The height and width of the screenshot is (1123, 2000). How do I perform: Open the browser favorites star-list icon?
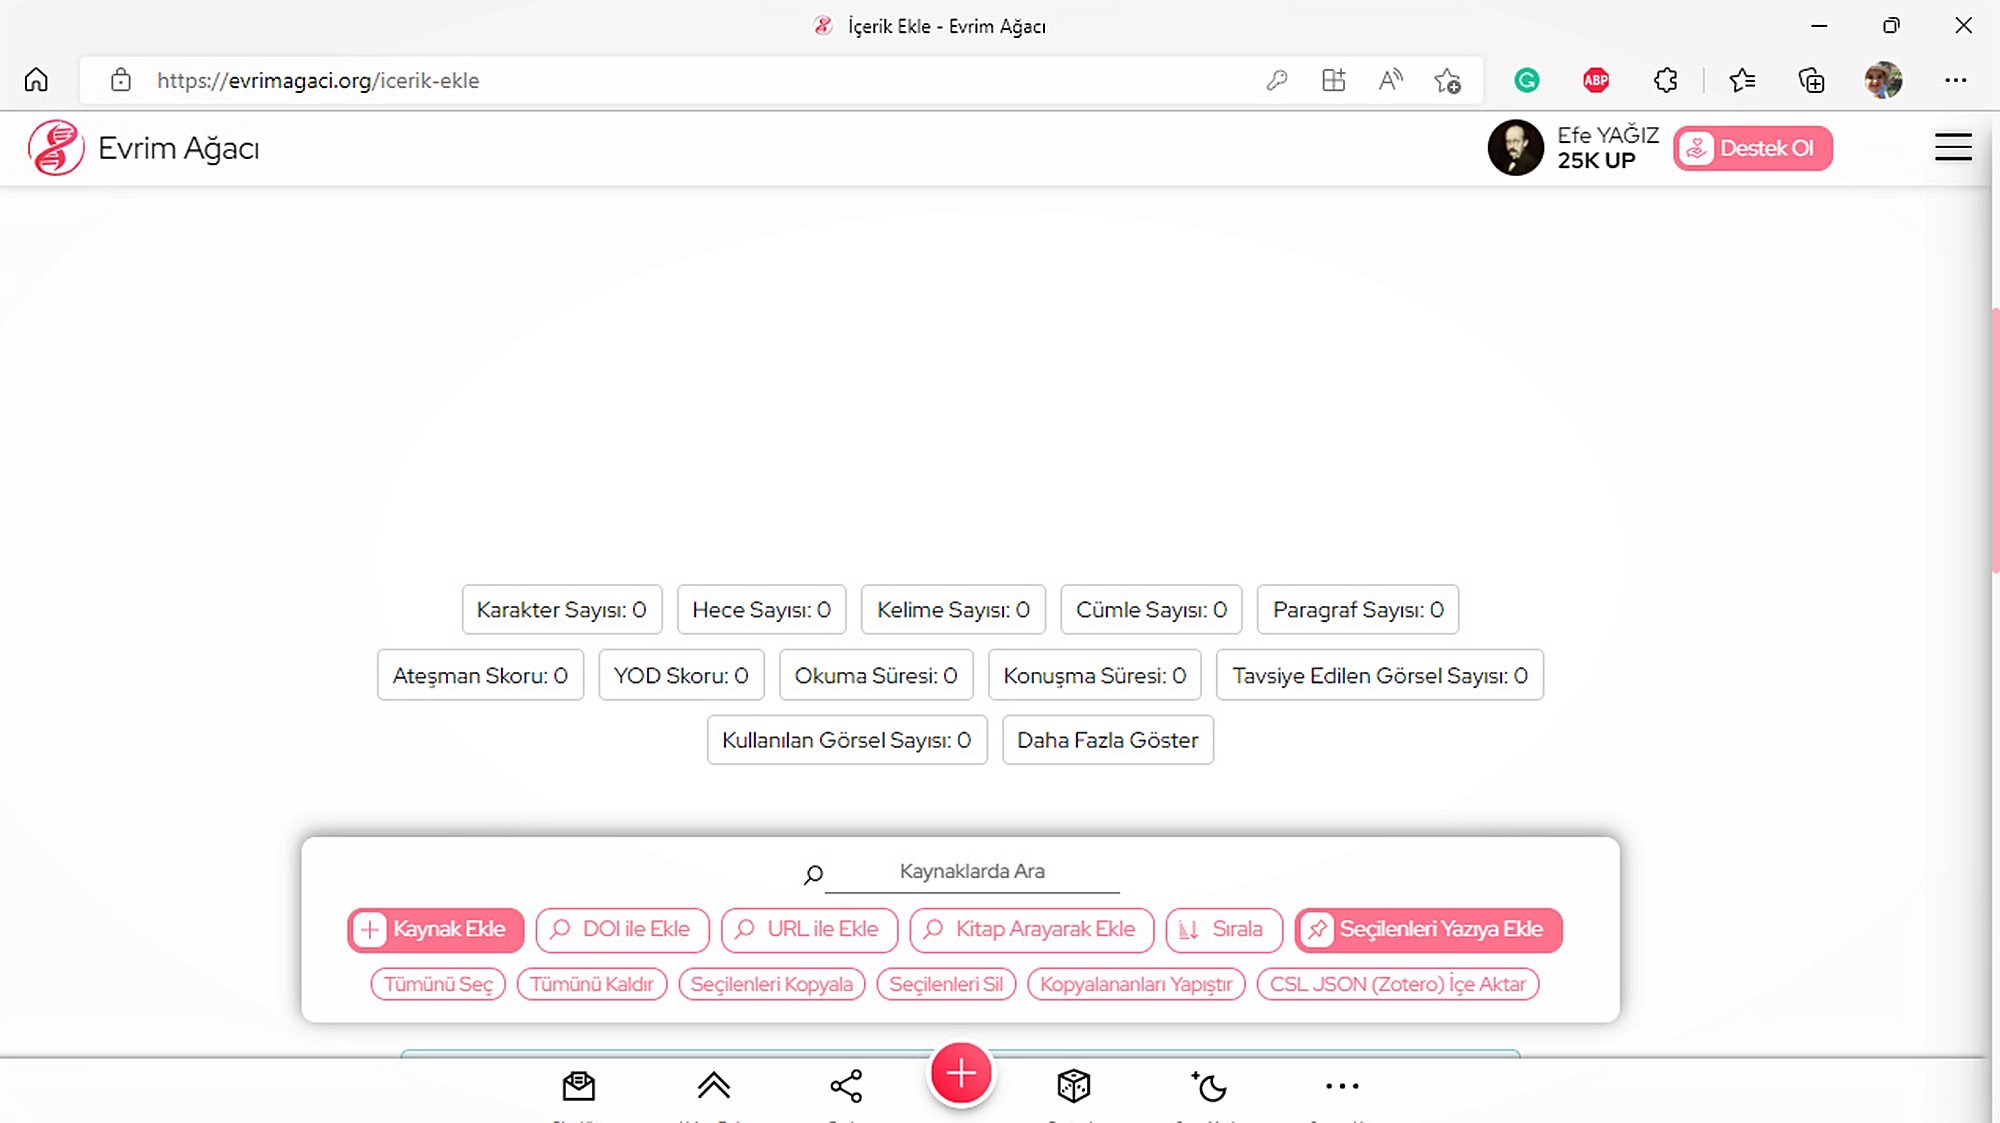tap(1742, 80)
